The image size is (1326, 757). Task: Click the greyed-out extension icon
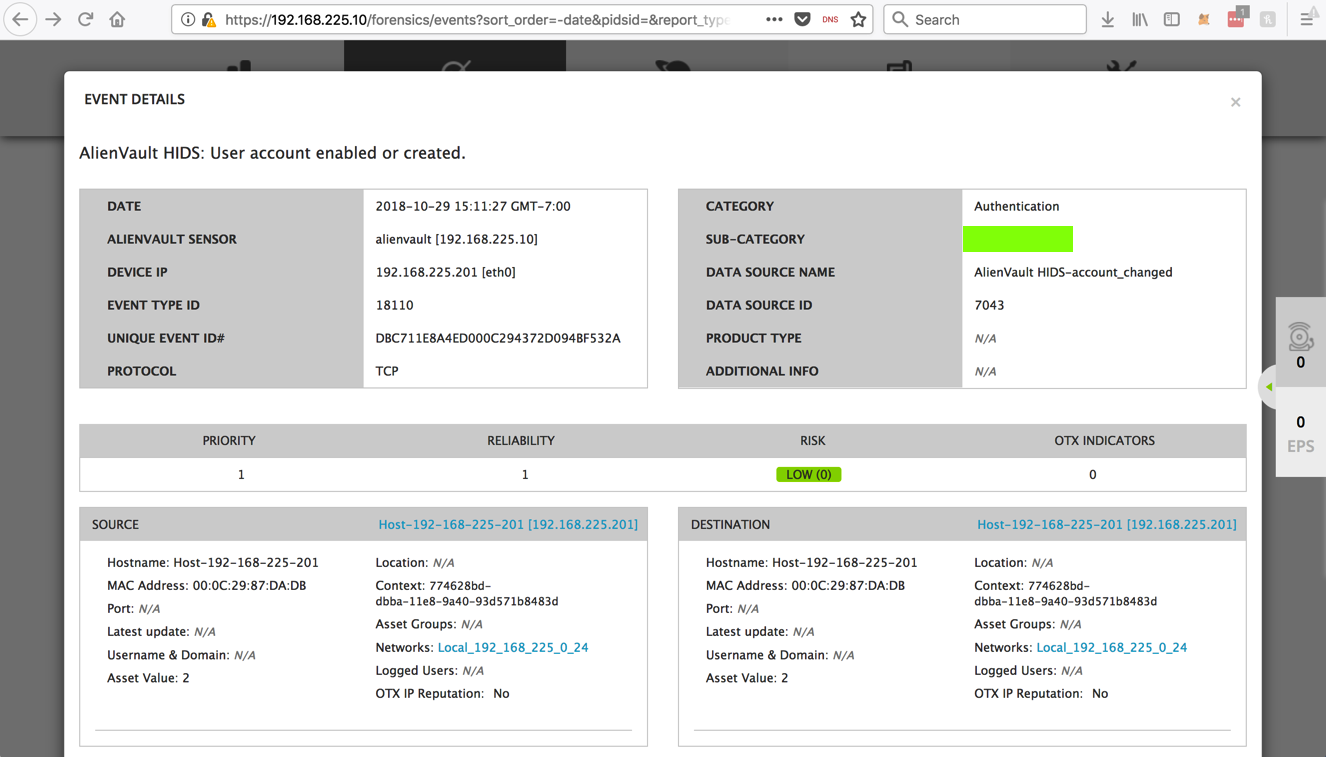pos(1268,19)
